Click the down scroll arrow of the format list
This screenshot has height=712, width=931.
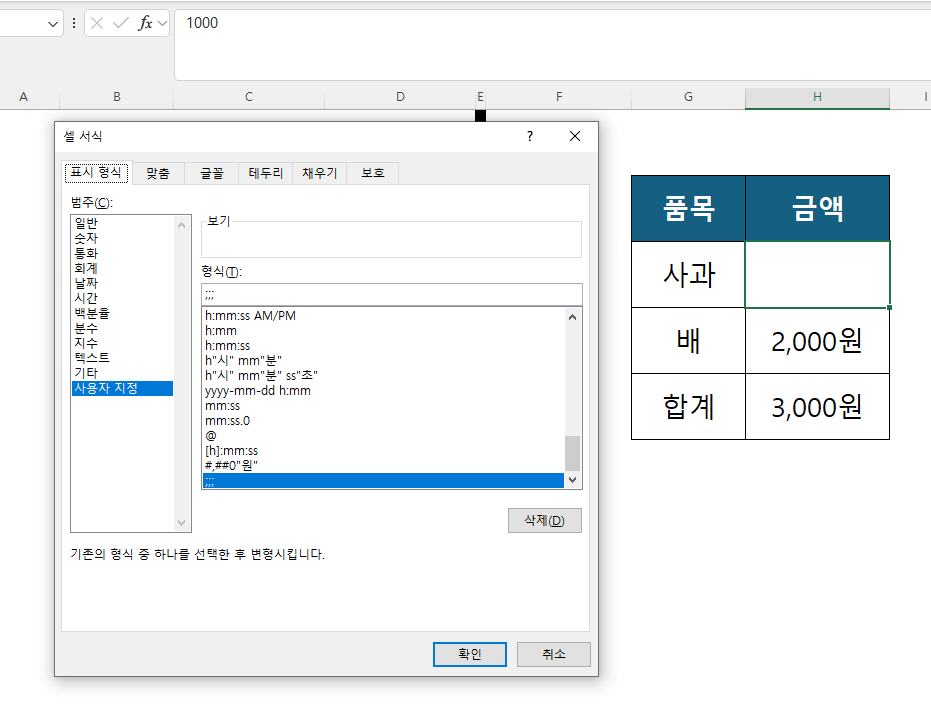pos(572,478)
